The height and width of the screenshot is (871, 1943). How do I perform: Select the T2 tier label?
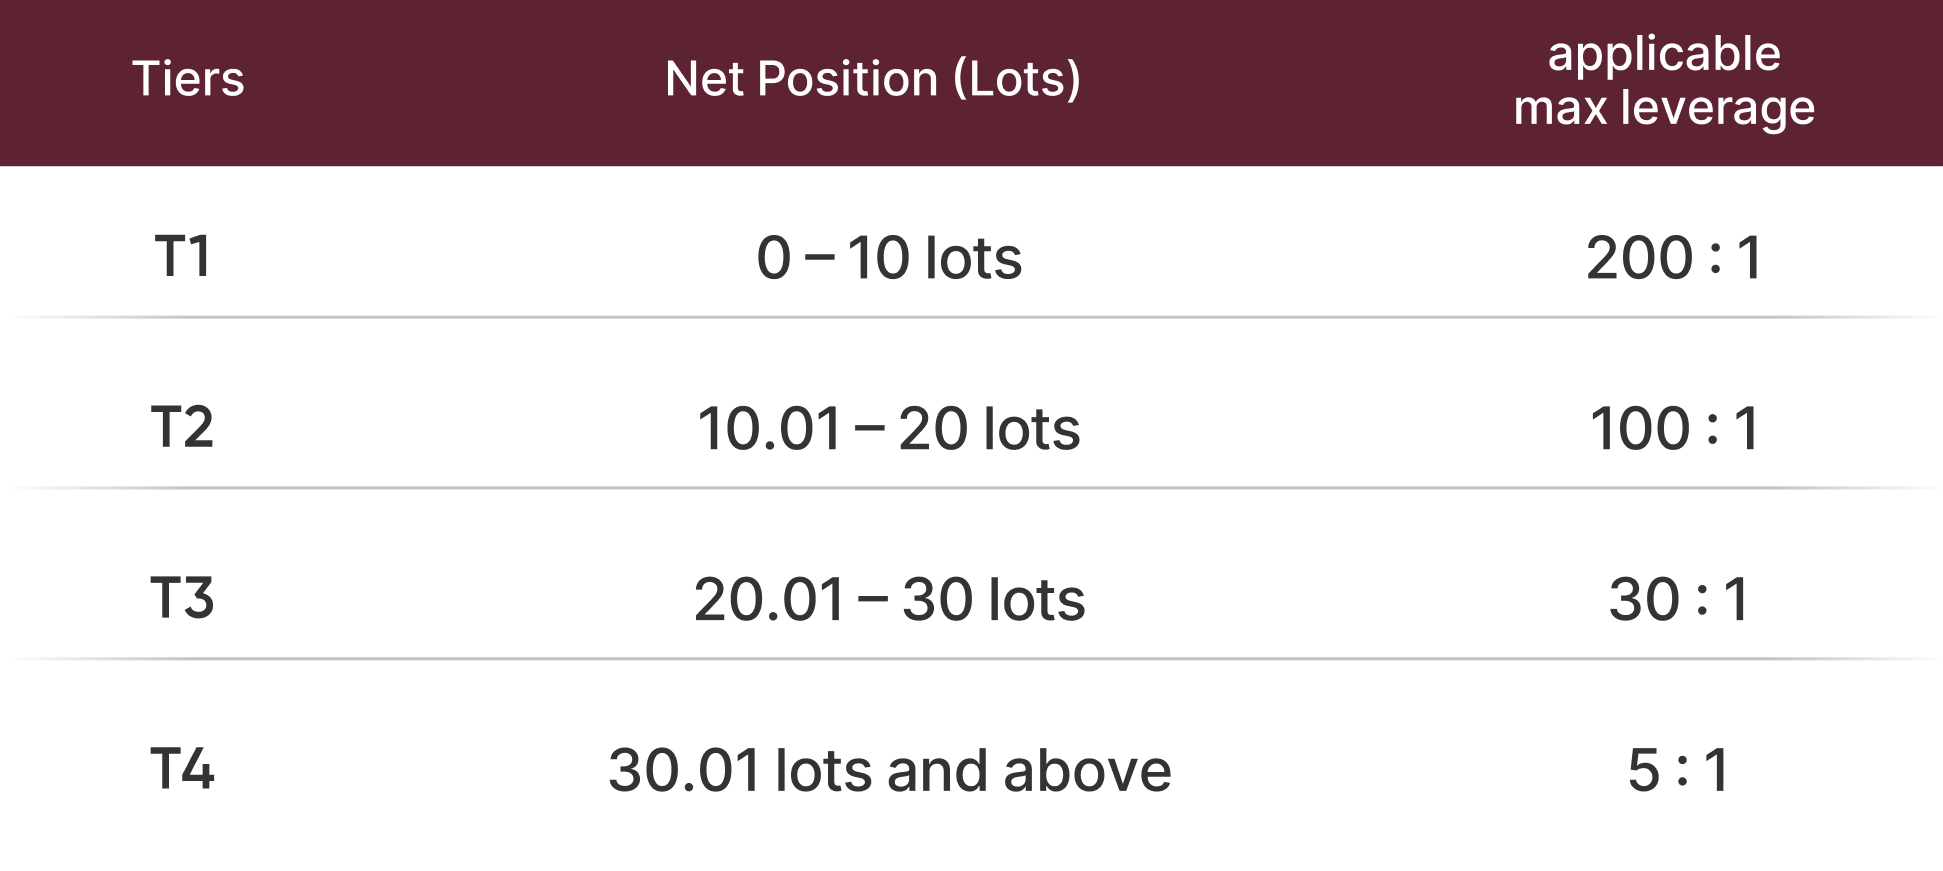183,428
